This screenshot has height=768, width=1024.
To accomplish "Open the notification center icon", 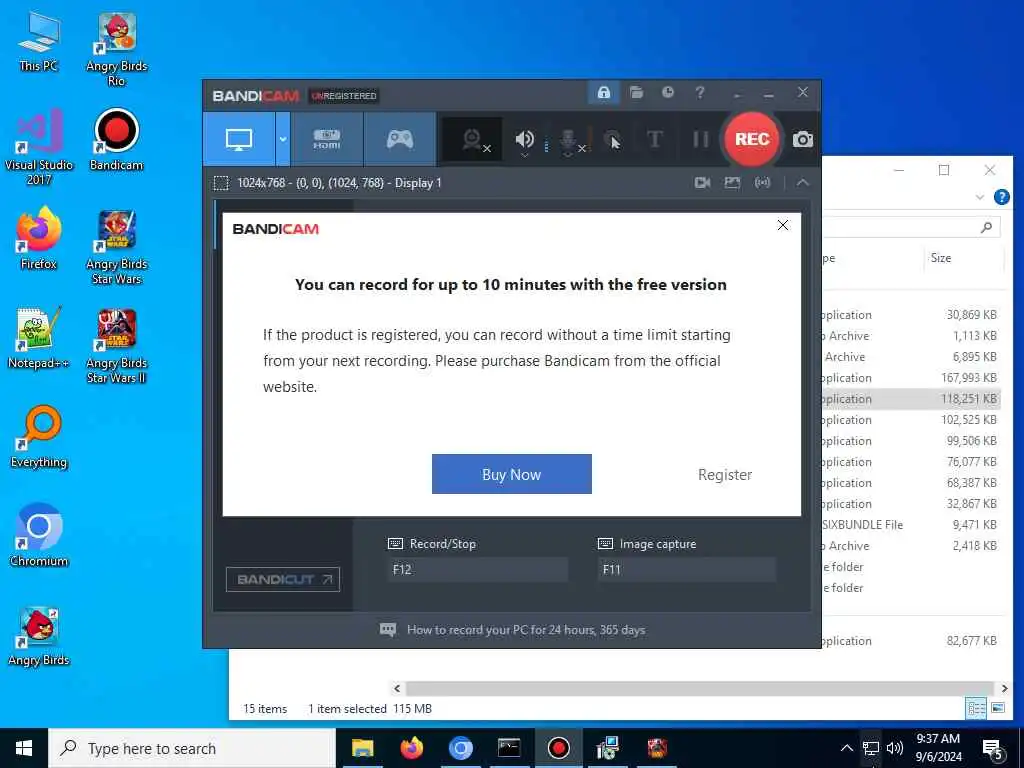I will 992,749.
